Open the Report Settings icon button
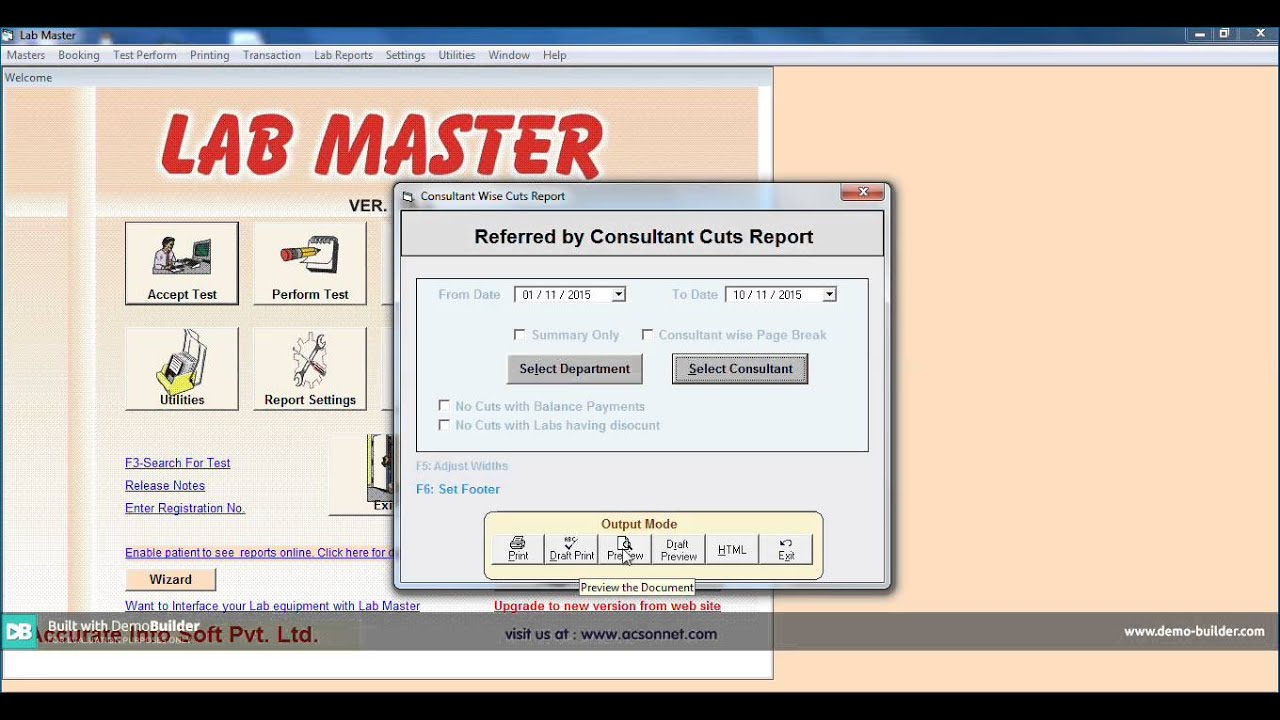1280x720 pixels. 310,369
